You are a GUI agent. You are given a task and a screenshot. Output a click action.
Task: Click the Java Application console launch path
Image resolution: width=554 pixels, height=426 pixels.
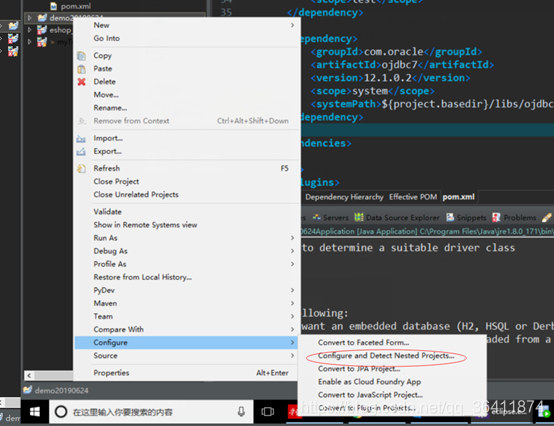tap(427, 232)
